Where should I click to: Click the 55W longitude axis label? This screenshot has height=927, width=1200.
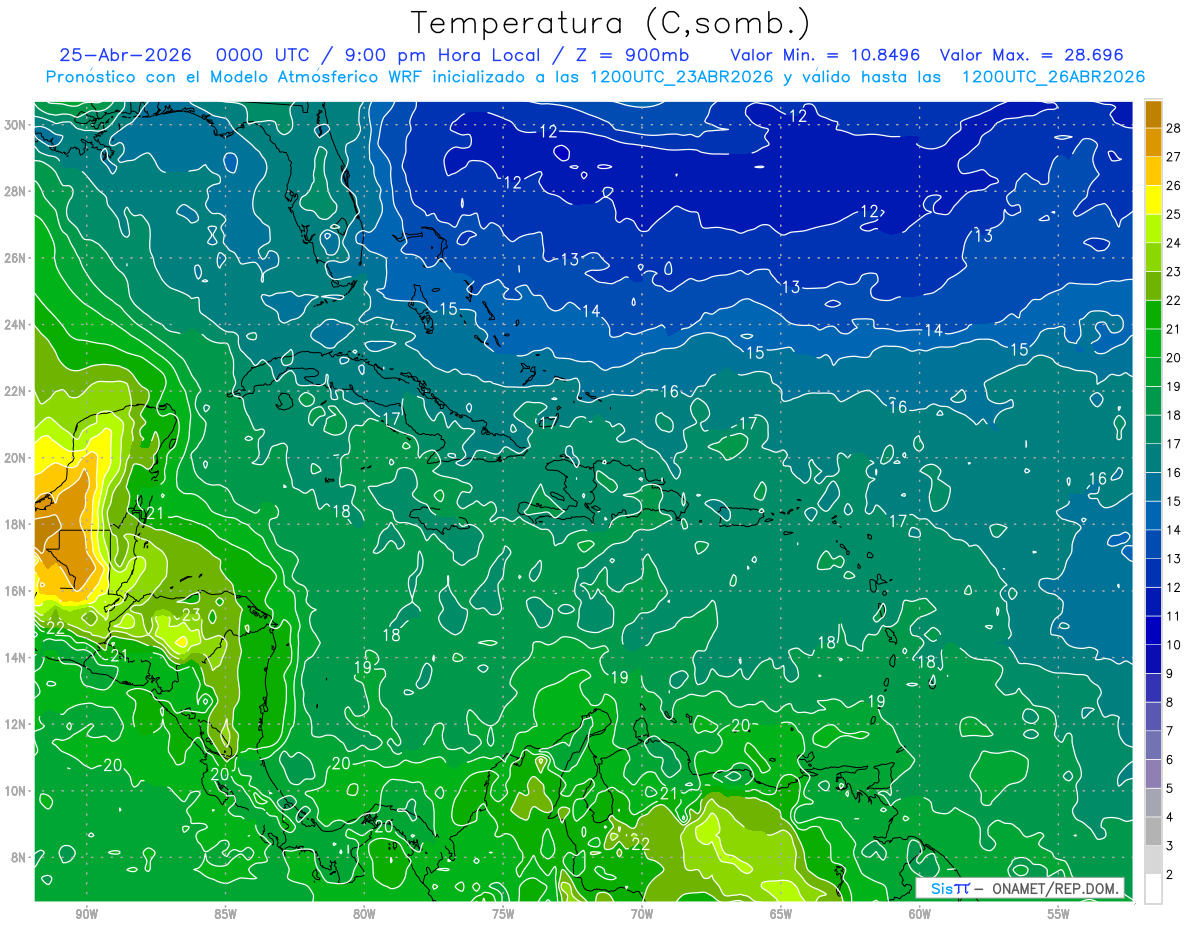(x=1059, y=914)
